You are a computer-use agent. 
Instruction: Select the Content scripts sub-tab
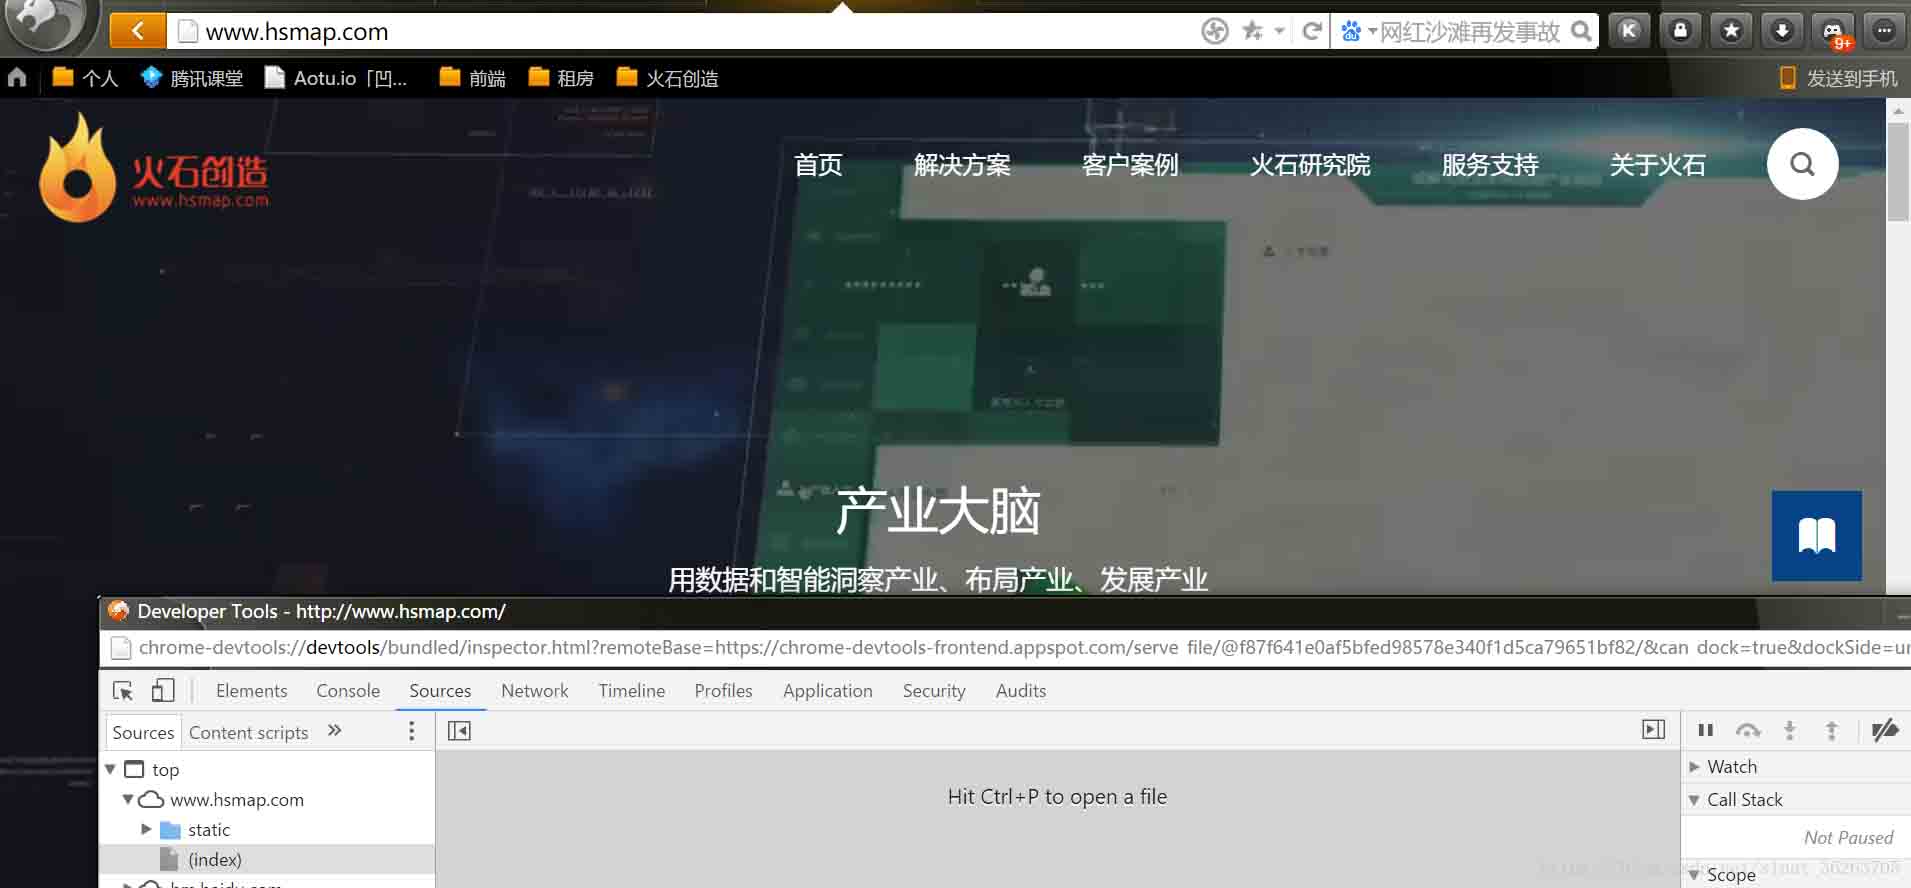click(x=249, y=732)
